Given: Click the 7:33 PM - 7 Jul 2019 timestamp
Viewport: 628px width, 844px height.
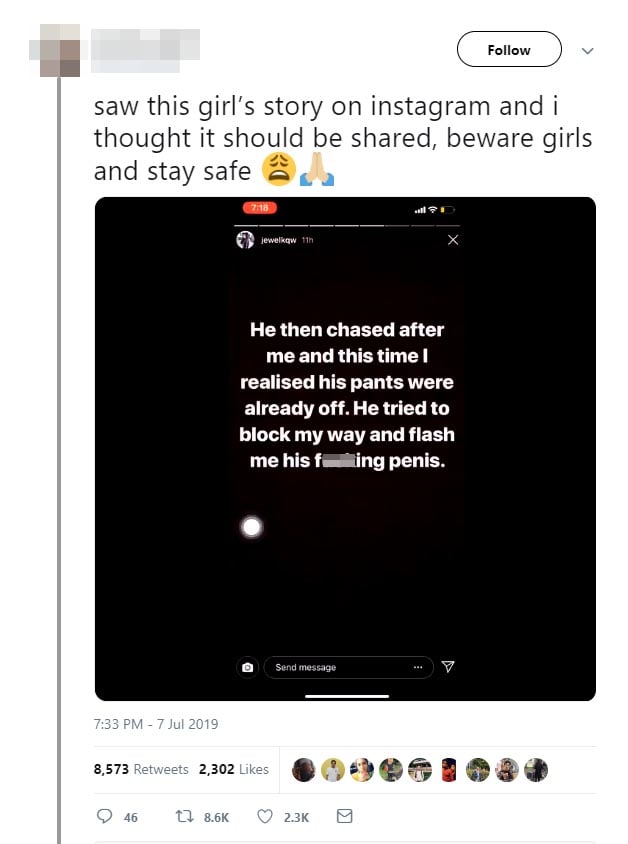Looking at the screenshot, I should pos(156,723).
